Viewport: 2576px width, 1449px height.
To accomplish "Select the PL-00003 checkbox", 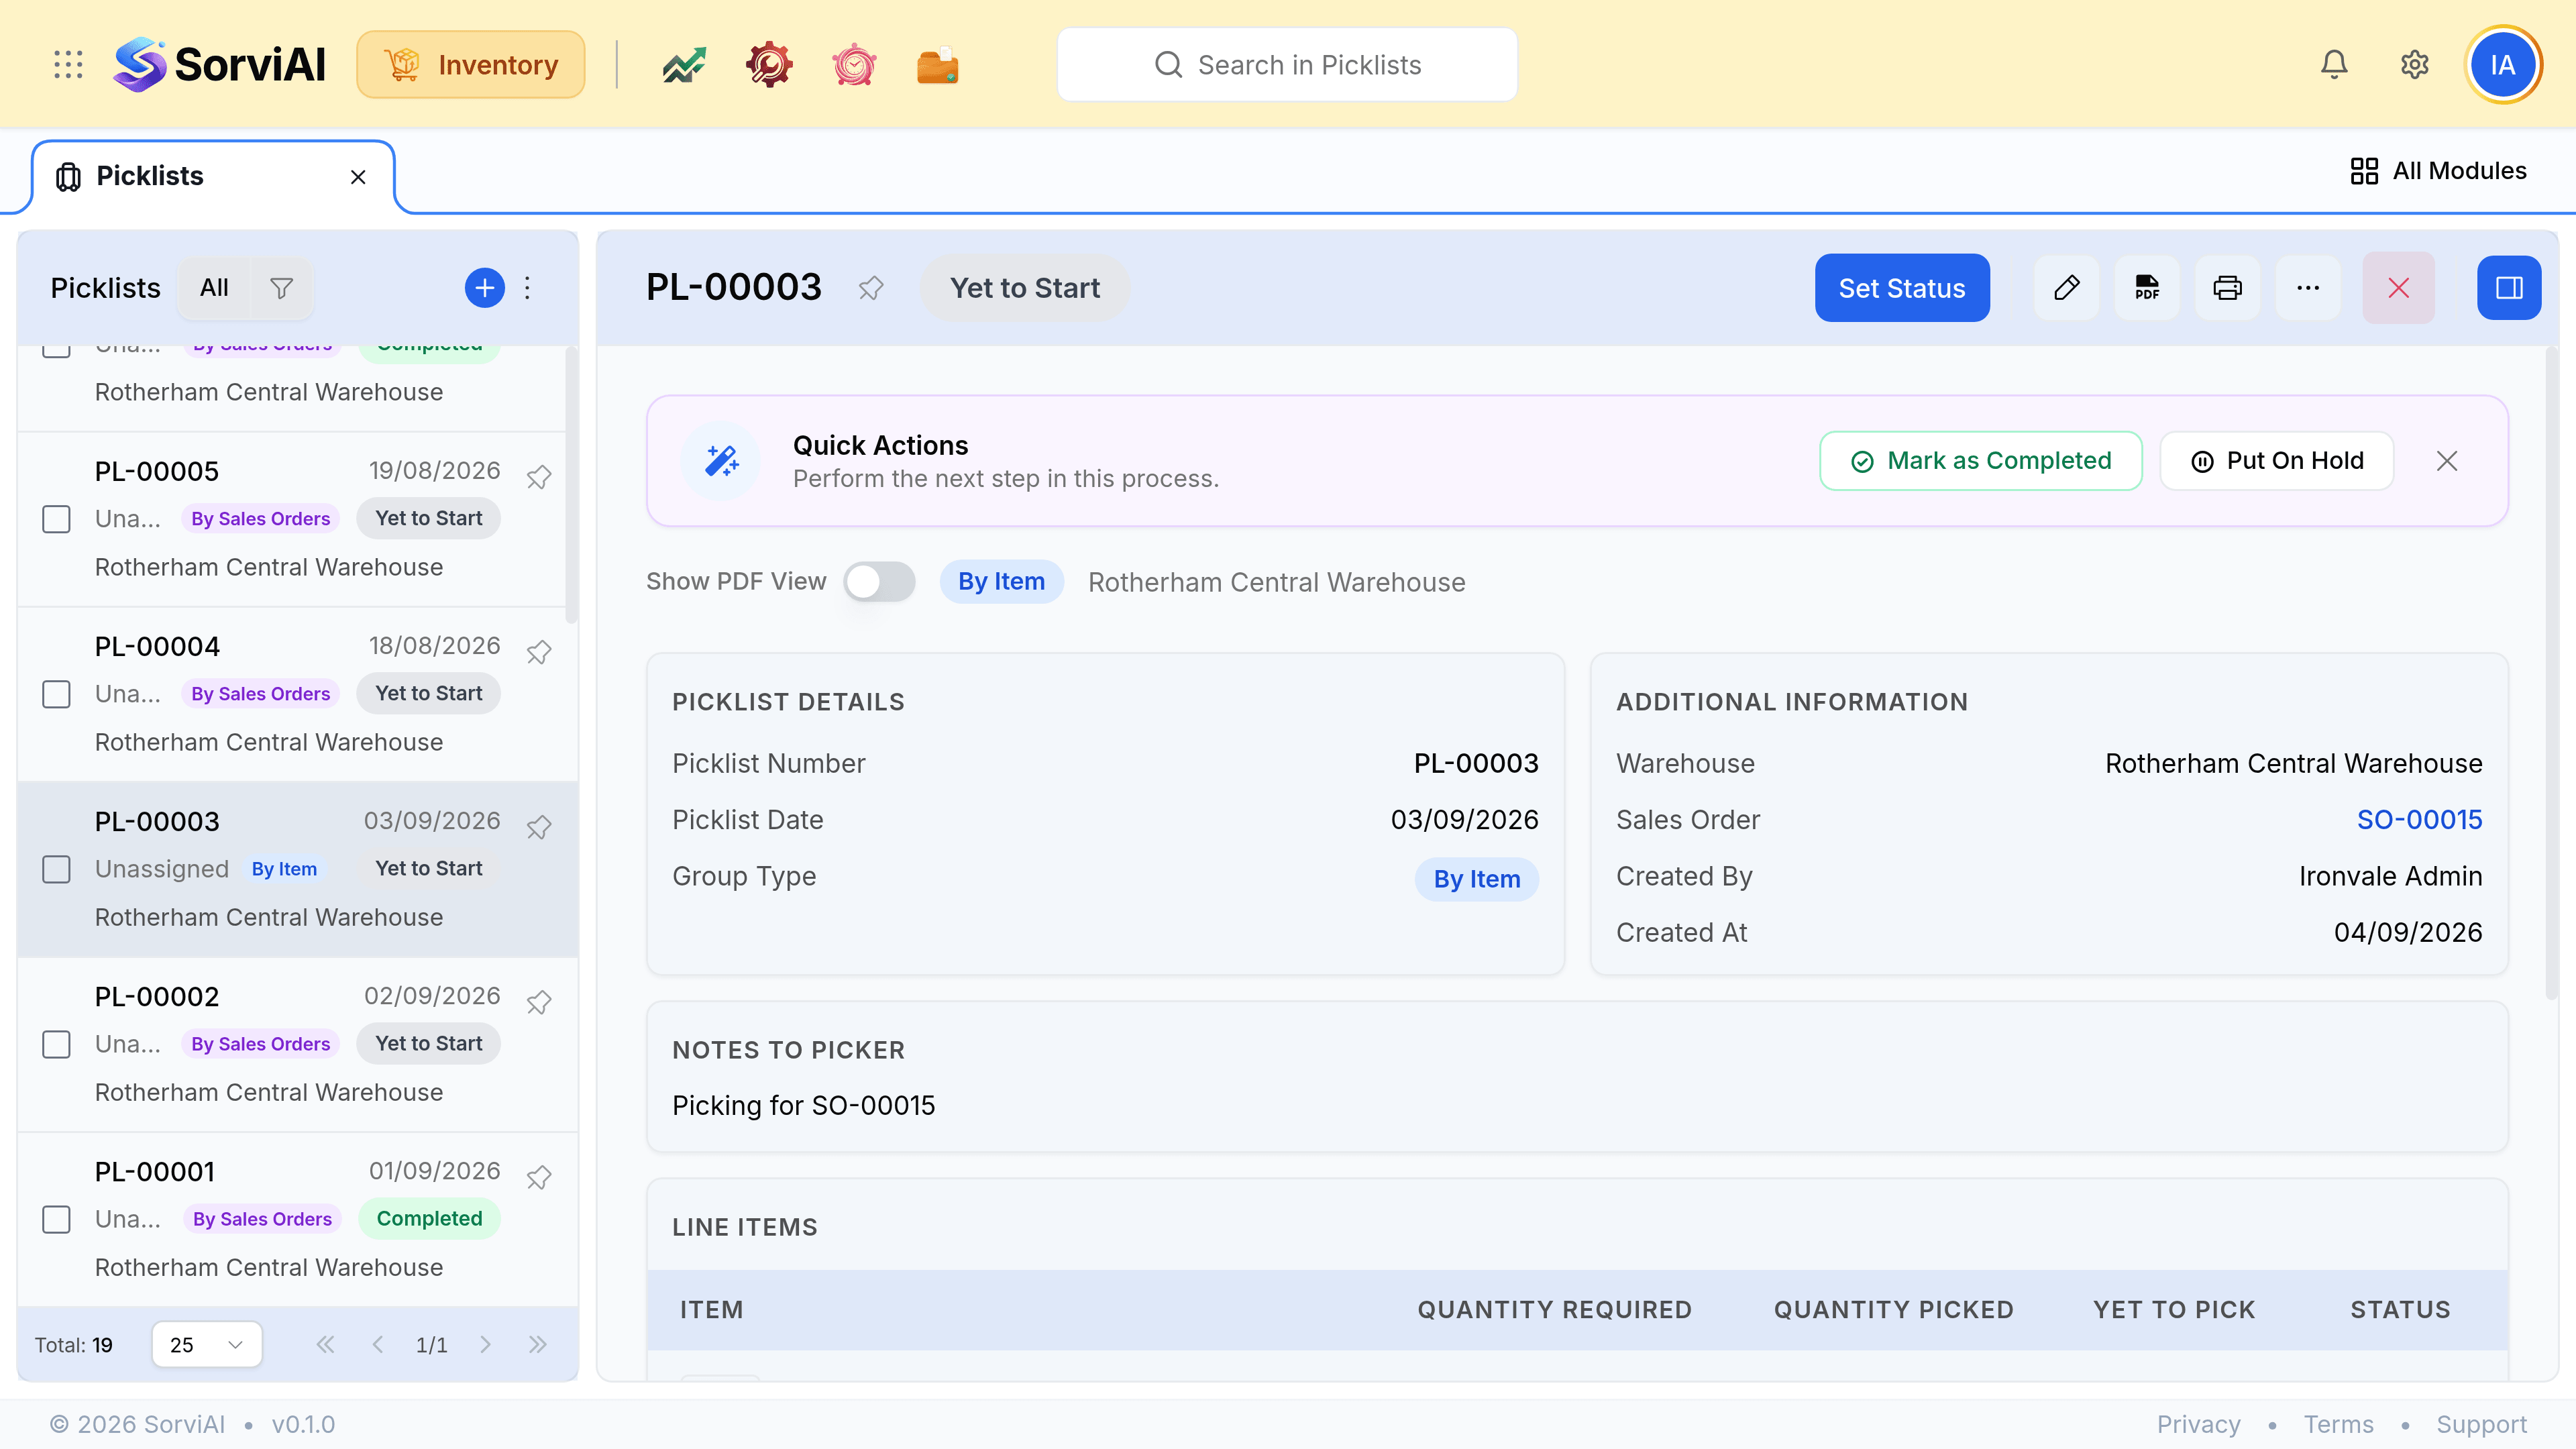I will click(56, 869).
